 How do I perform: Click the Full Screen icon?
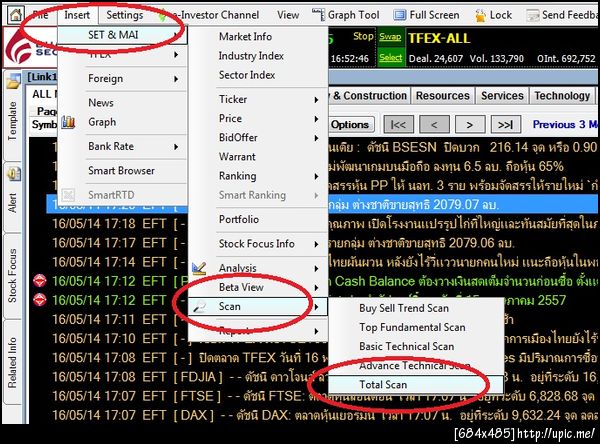point(399,15)
